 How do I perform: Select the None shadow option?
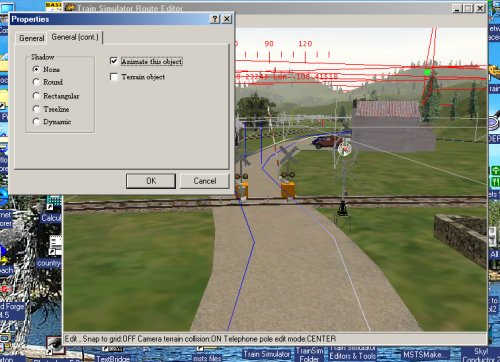36,69
